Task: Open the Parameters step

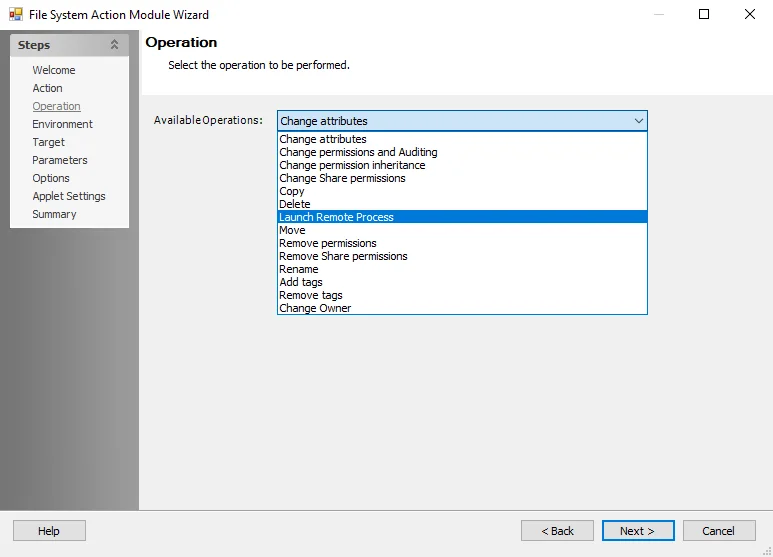Action: click(60, 160)
